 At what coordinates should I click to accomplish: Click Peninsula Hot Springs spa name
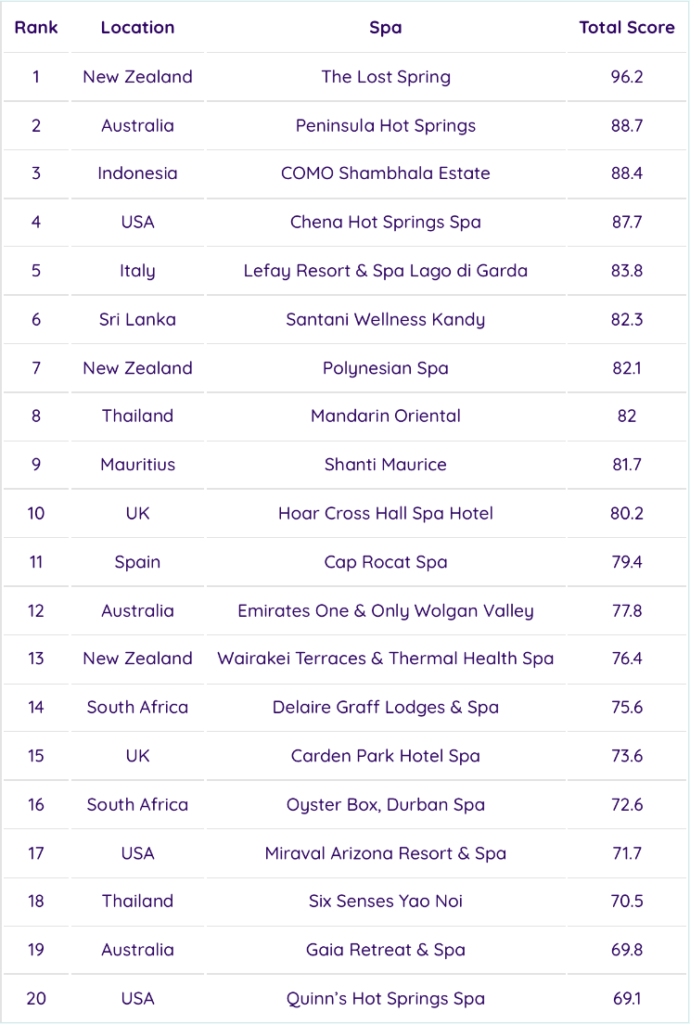coord(385,125)
